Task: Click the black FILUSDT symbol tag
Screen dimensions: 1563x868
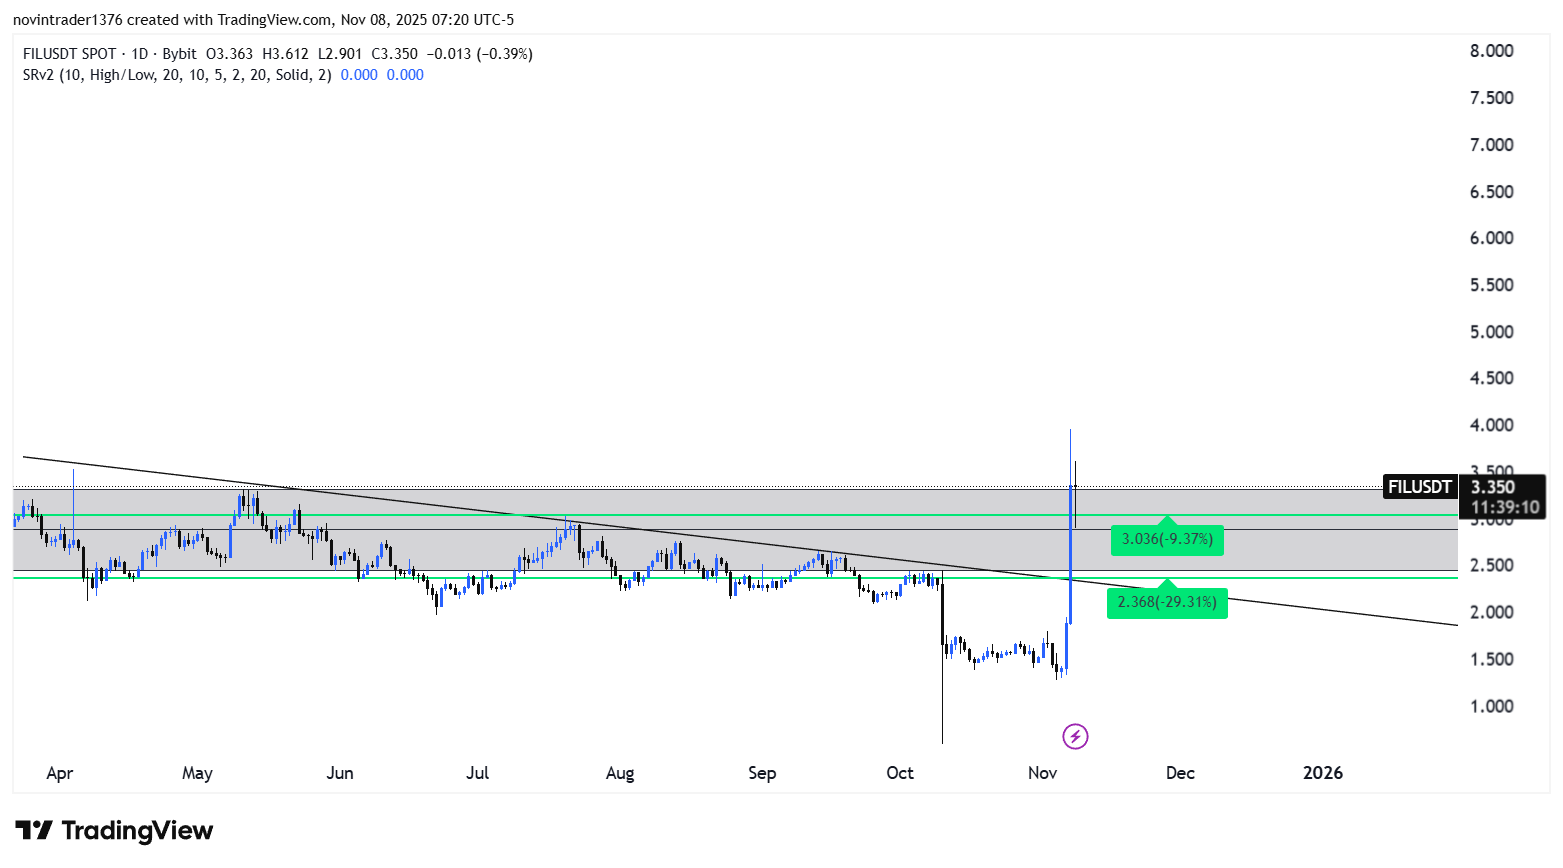Action: pos(1420,487)
